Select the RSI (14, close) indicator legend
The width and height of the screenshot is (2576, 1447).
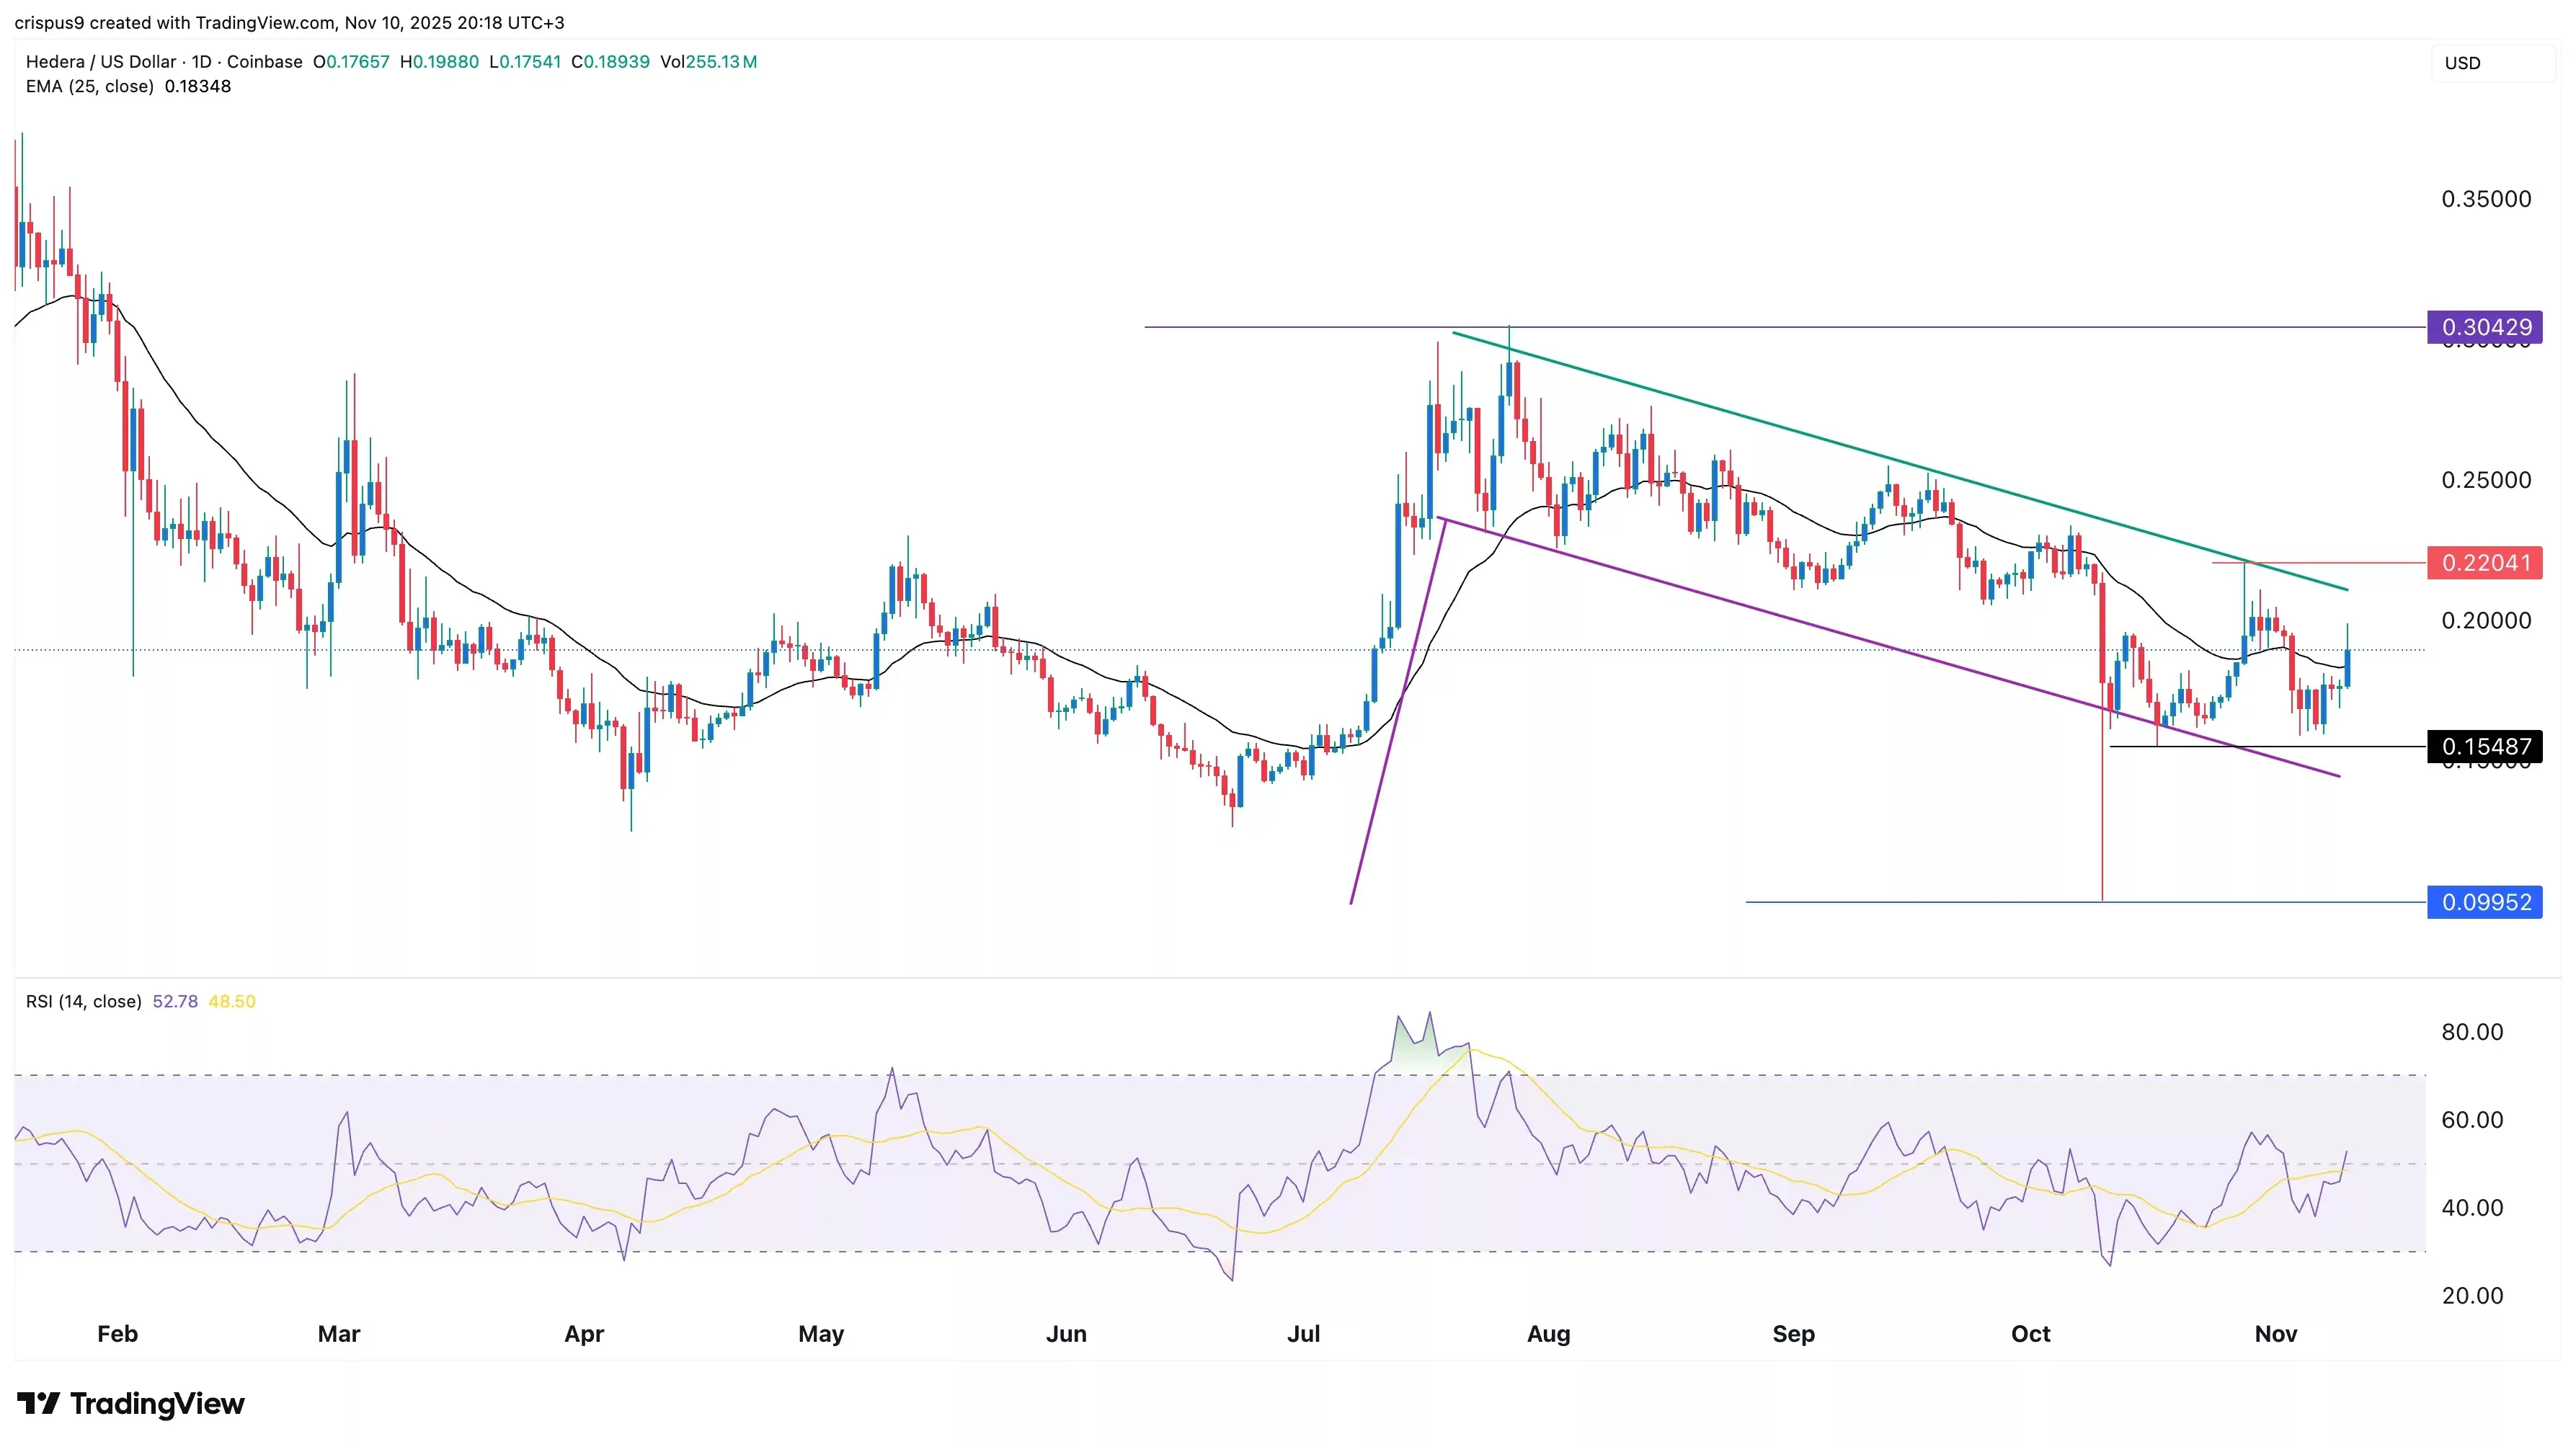click(84, 1001)
